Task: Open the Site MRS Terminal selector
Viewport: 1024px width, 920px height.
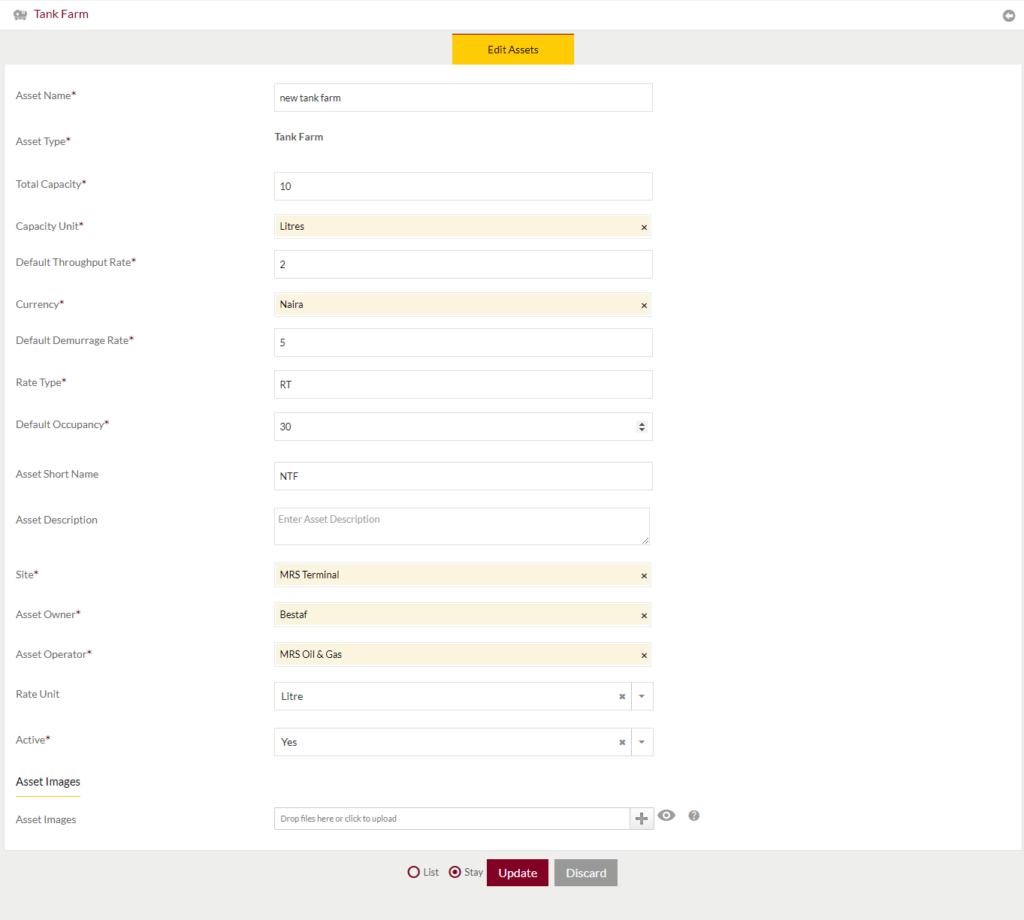Action: tap(462, 575)
